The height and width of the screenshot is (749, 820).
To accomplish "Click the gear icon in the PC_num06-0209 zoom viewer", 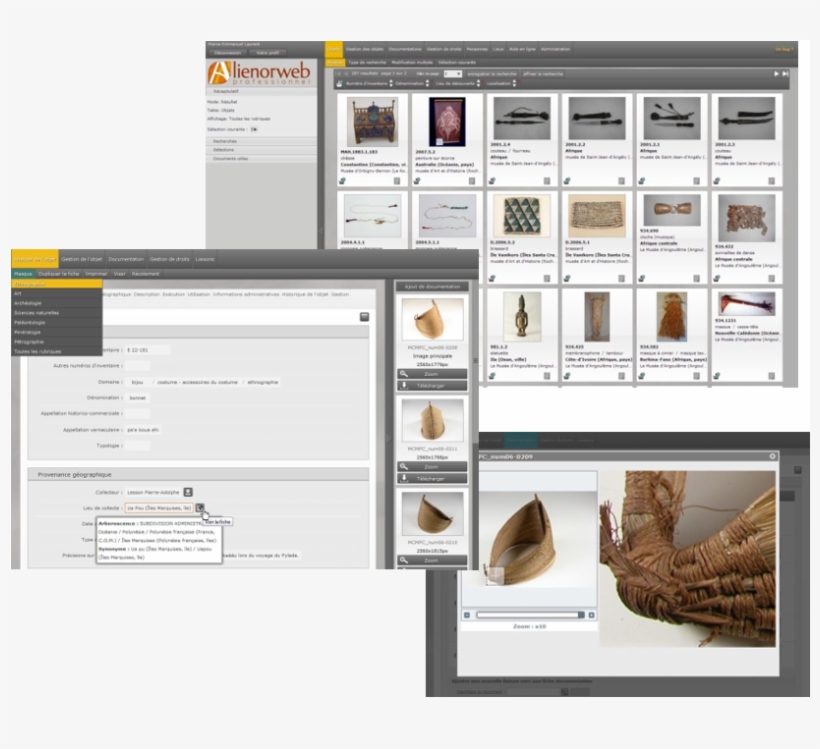I will [773, 456].
